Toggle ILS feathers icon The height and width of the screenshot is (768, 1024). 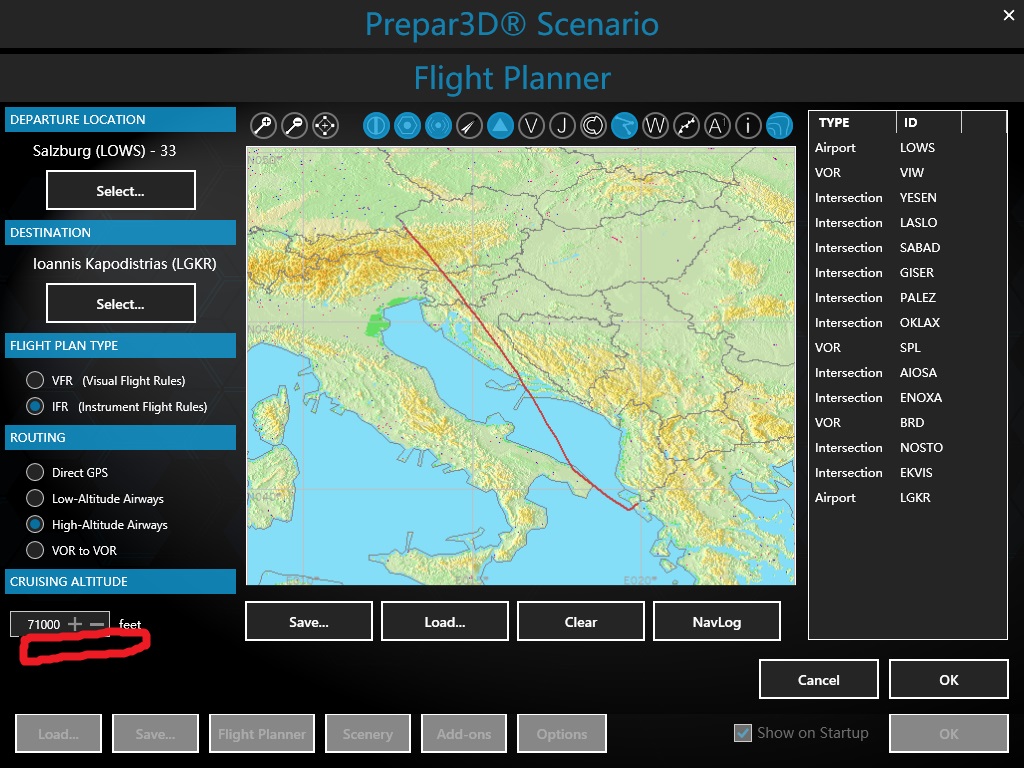(x=469, y=125)
